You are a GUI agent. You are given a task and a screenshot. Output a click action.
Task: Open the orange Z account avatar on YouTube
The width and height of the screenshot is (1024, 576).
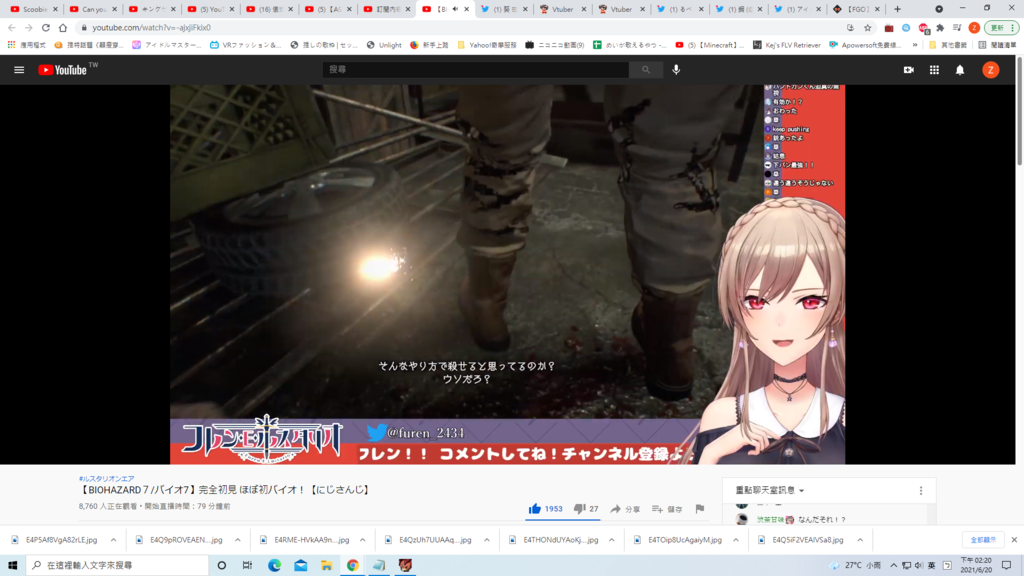pyautogui.click(x=991, y=70)
